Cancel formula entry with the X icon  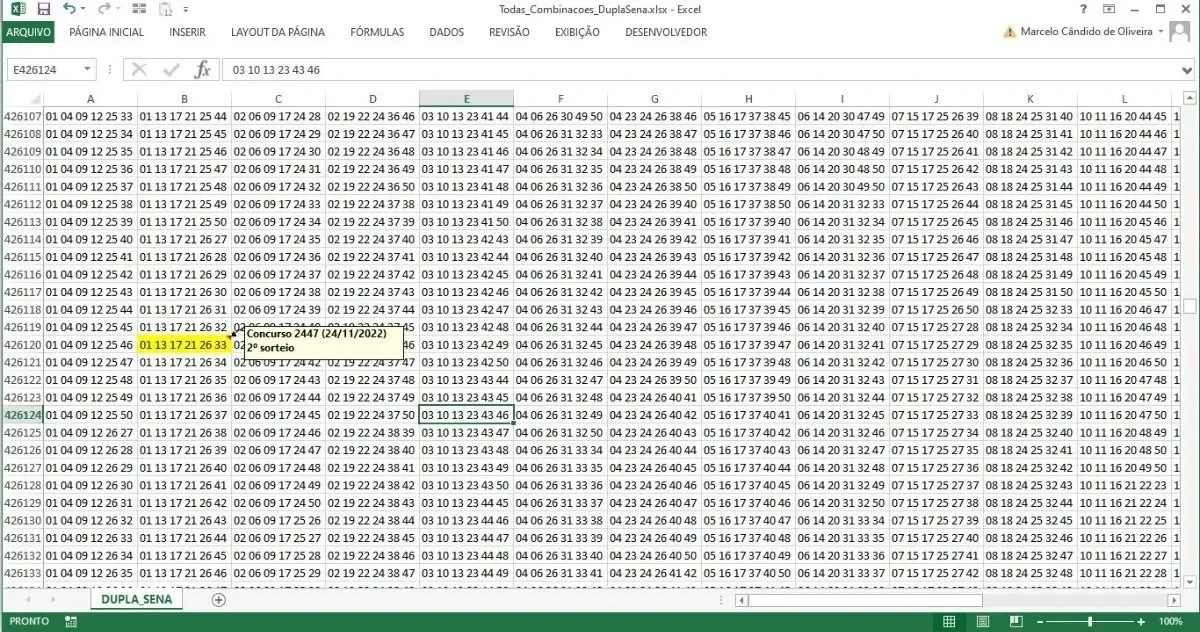coord(139,69)
